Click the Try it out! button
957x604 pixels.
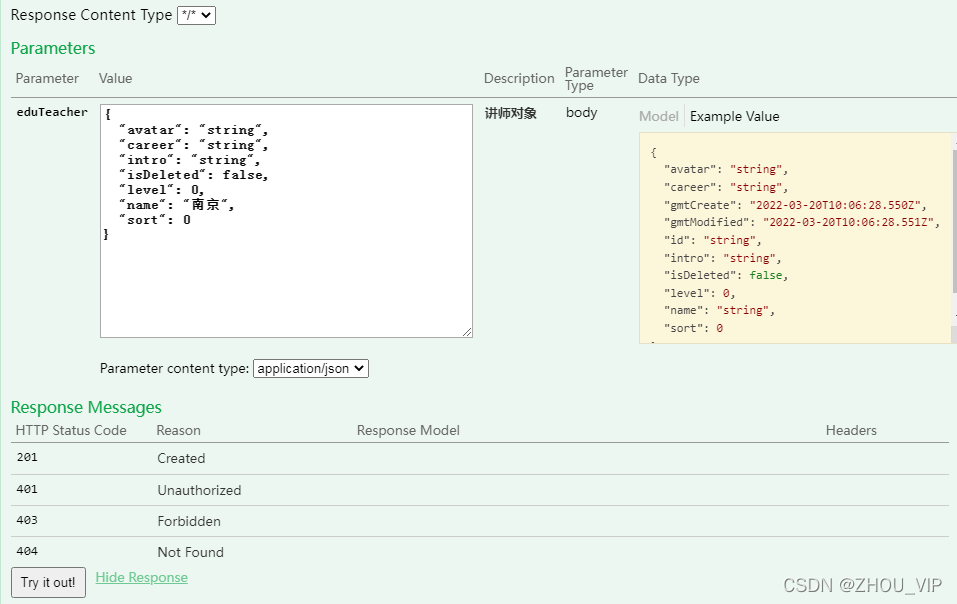(48, 582)
